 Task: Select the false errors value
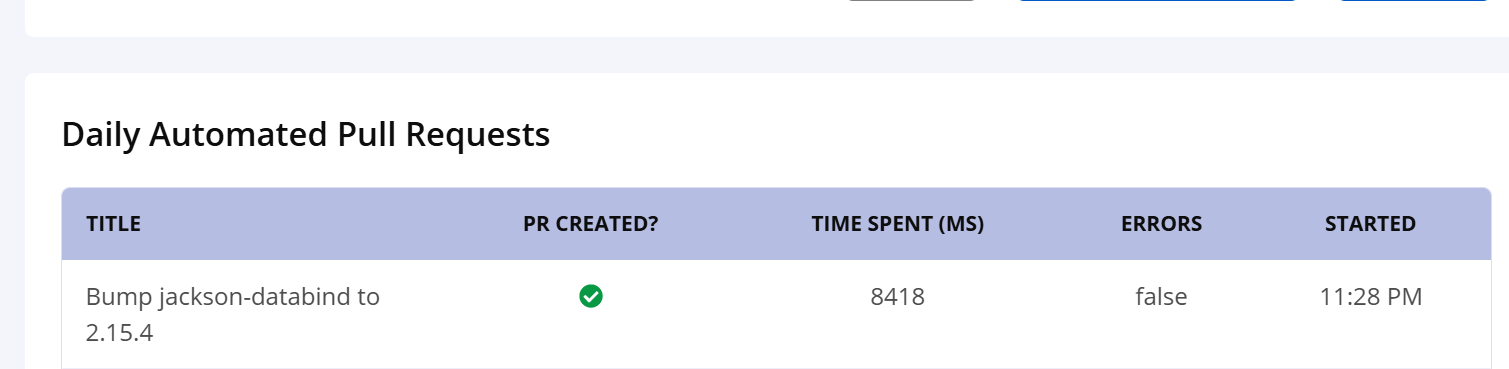[1161, 297]
